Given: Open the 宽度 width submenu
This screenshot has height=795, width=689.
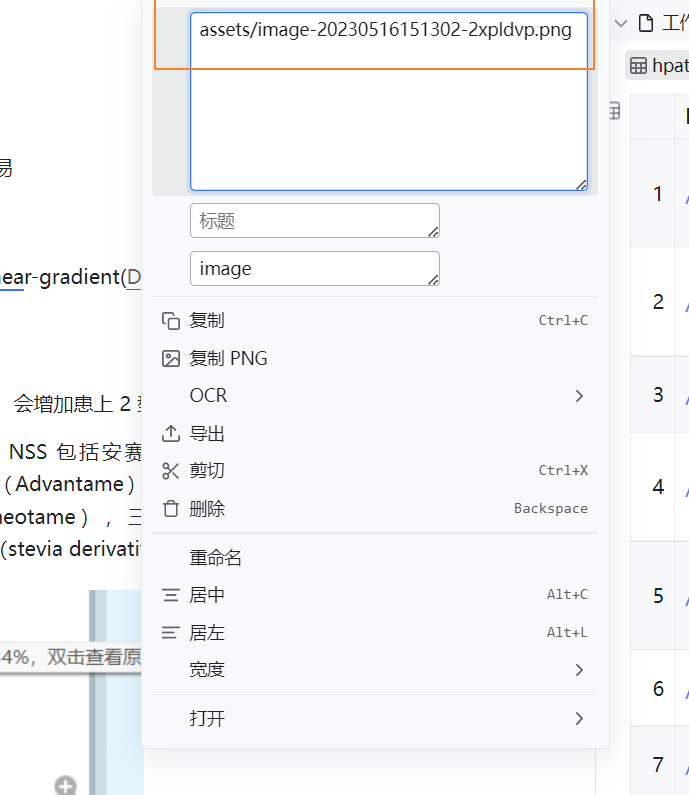Looking at the screenshot, I should coord(375,670).
